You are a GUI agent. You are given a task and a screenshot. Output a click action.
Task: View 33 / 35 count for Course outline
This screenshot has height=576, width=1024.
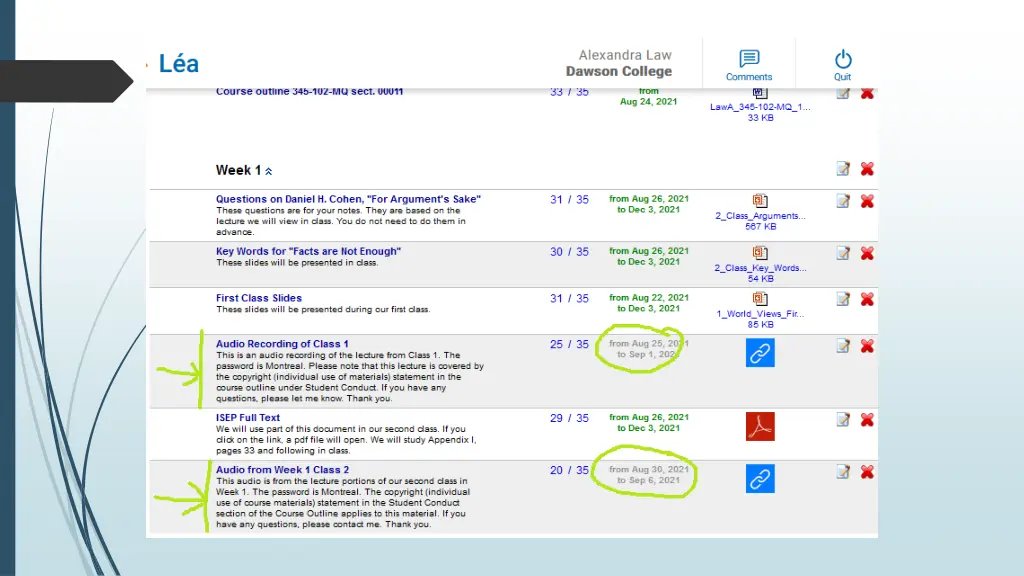569,92
